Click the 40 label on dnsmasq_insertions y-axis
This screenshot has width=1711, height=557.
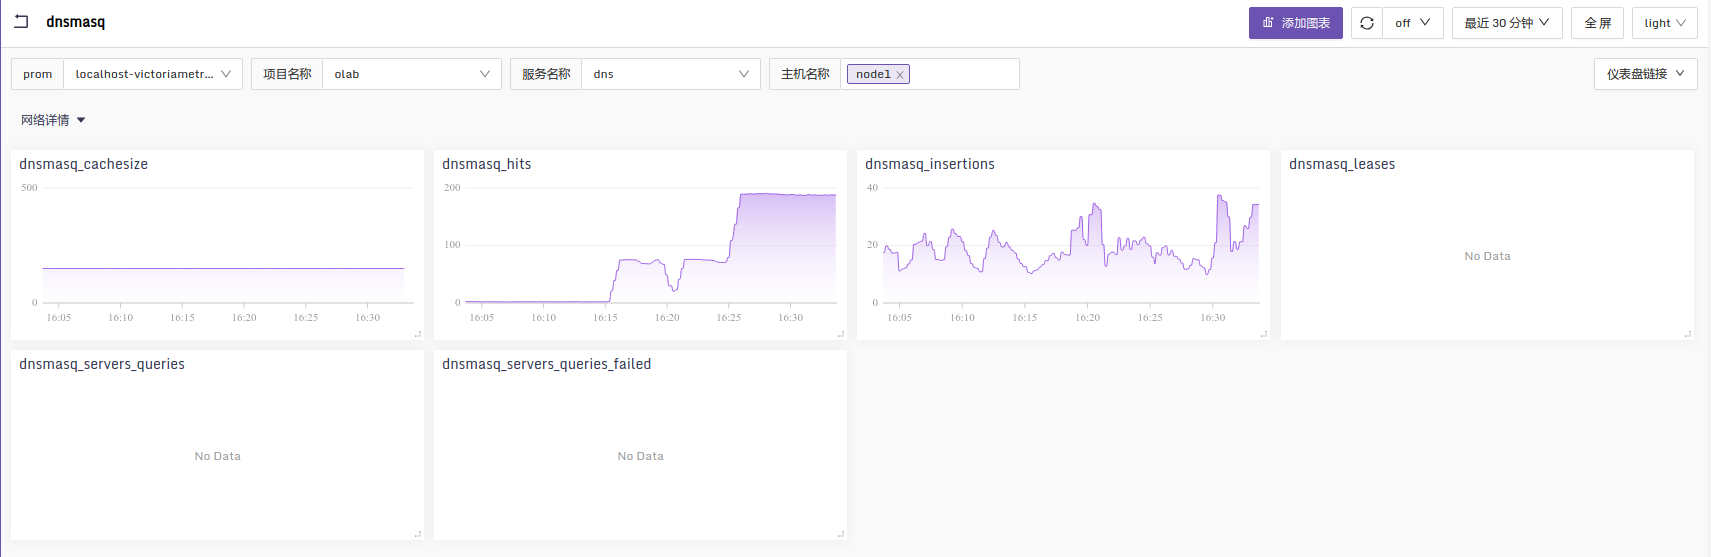click(x=872, y=187)
